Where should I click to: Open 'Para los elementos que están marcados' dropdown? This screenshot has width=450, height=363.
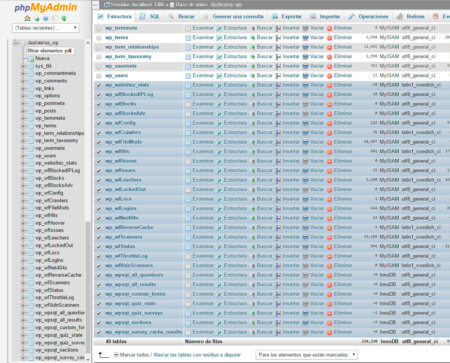[307, 355]
